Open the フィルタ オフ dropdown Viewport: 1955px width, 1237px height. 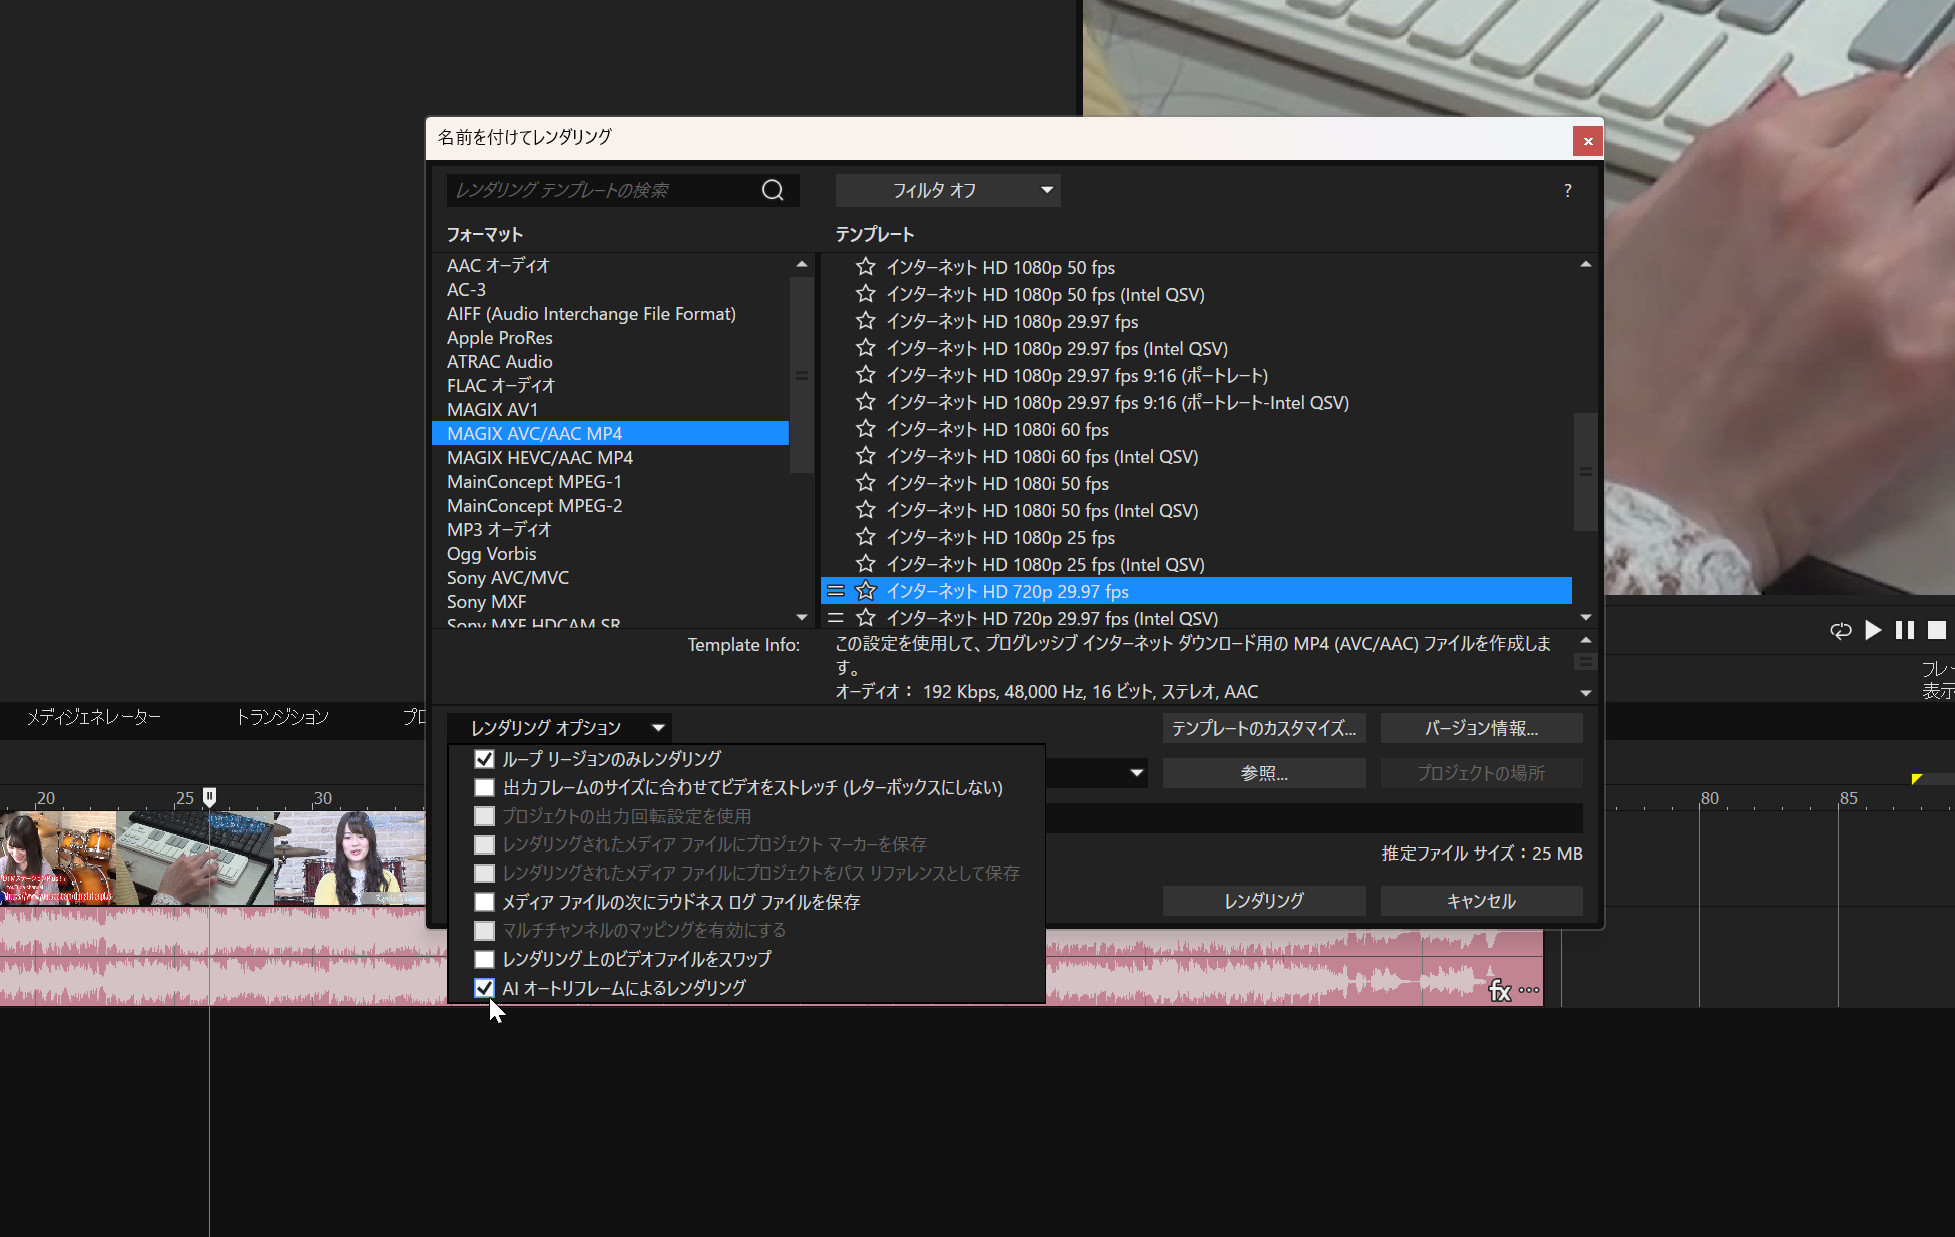tap(948, 190)
